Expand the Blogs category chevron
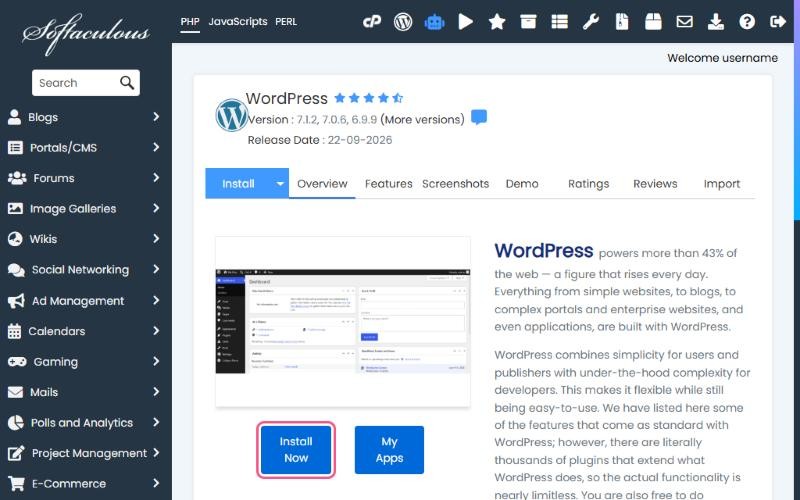Viewport: 800px width, 500px height. [x=156, y=117]
